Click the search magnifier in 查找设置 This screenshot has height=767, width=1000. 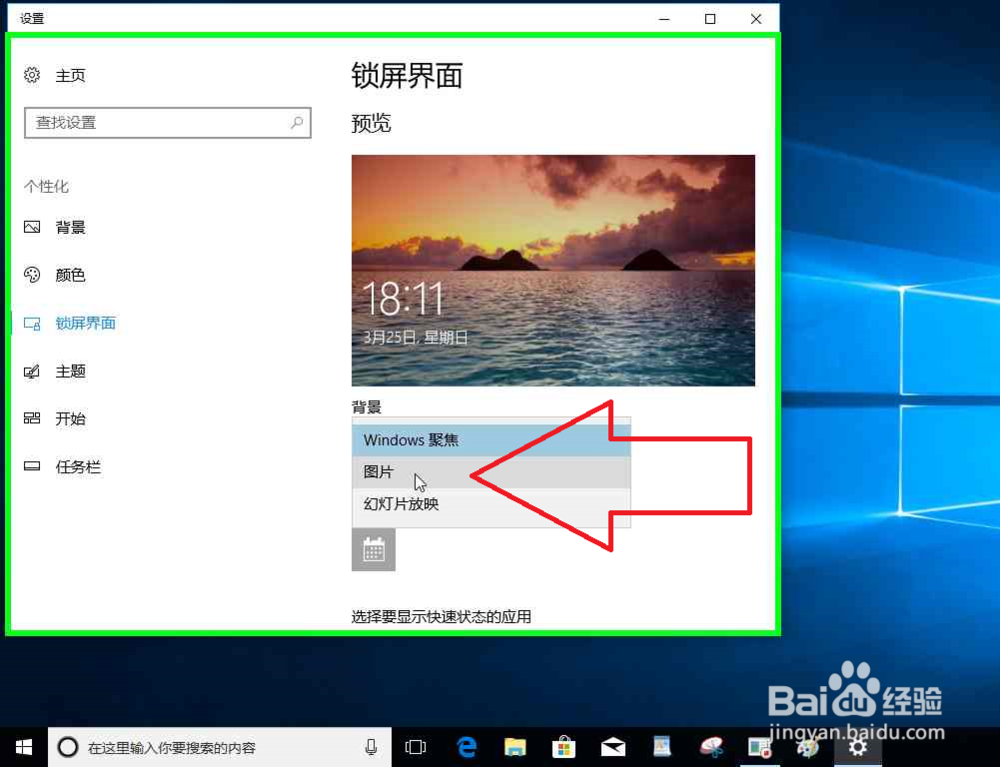tap(295, 122)
